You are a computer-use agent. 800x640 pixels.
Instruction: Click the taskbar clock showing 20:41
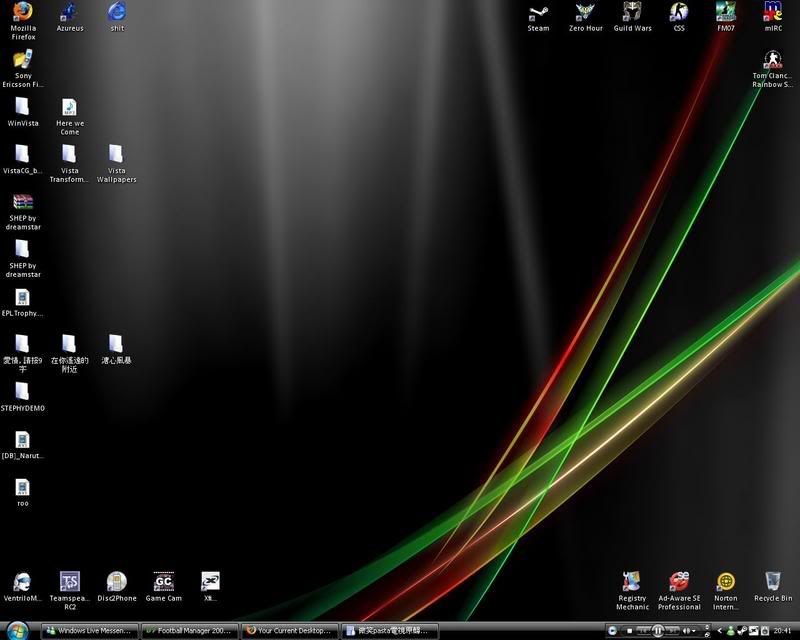tap(782, 631)
